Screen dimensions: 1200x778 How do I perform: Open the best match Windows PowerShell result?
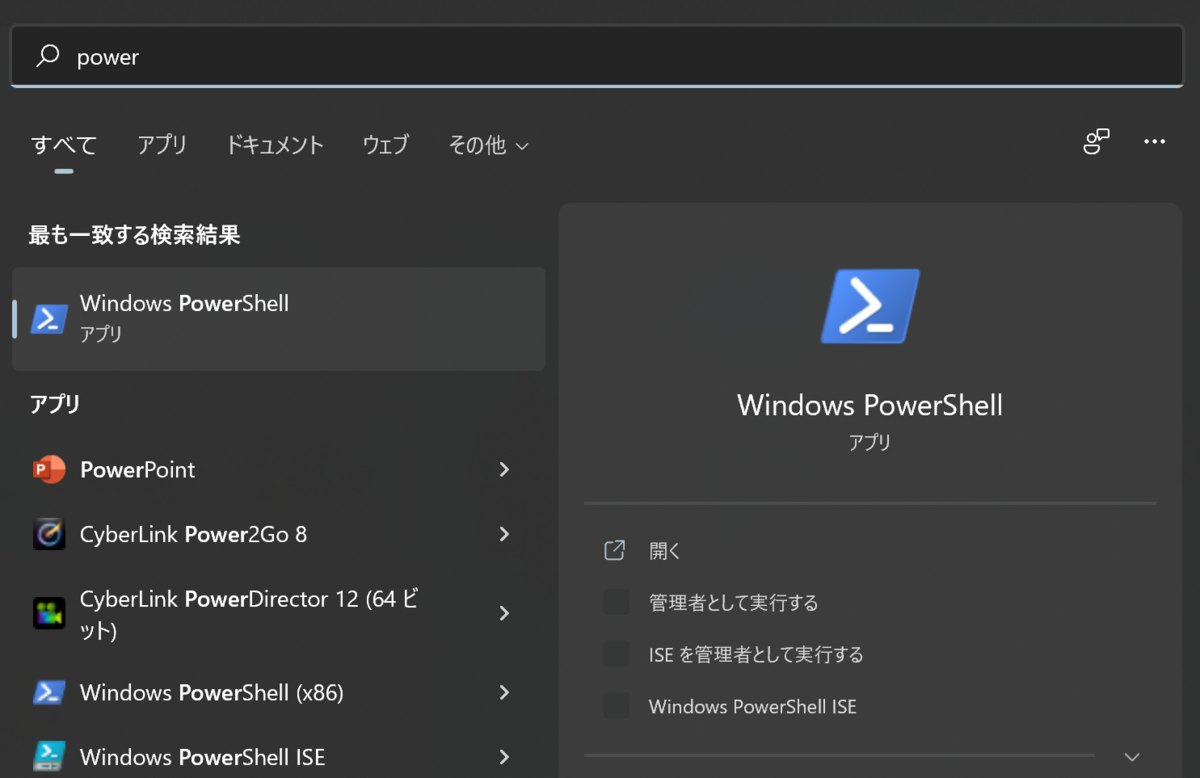pyautogui.click(x=278, y=318)
